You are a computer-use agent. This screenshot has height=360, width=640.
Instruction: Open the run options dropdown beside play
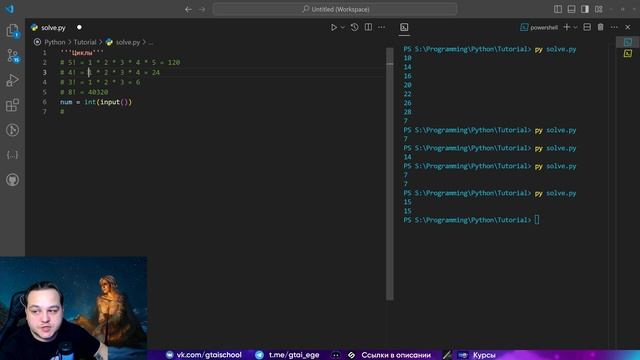342,27
